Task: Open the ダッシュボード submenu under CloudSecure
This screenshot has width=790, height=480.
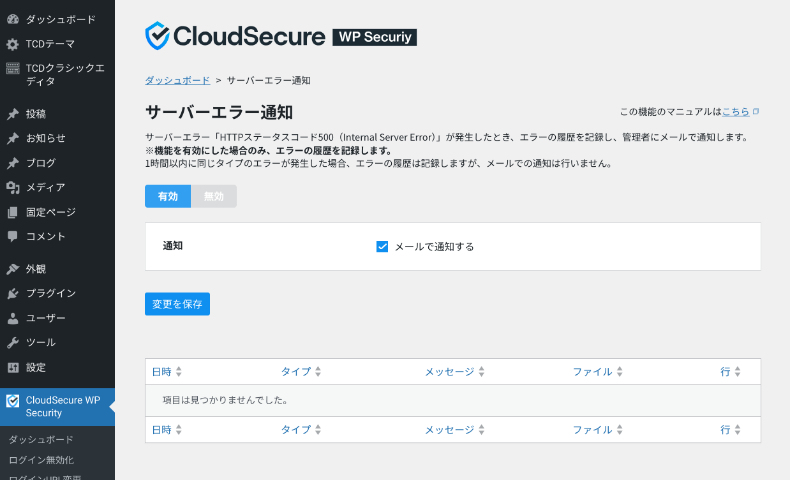Action: coord(41,440)
